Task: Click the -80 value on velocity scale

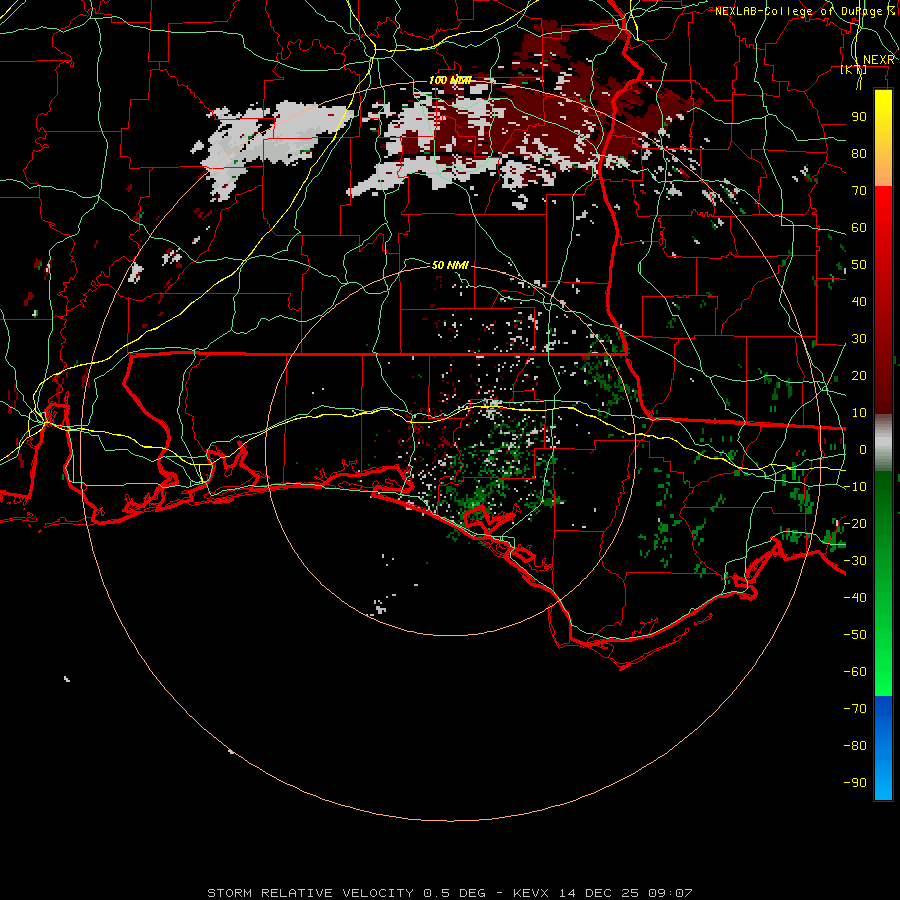Action: [855, 746]
